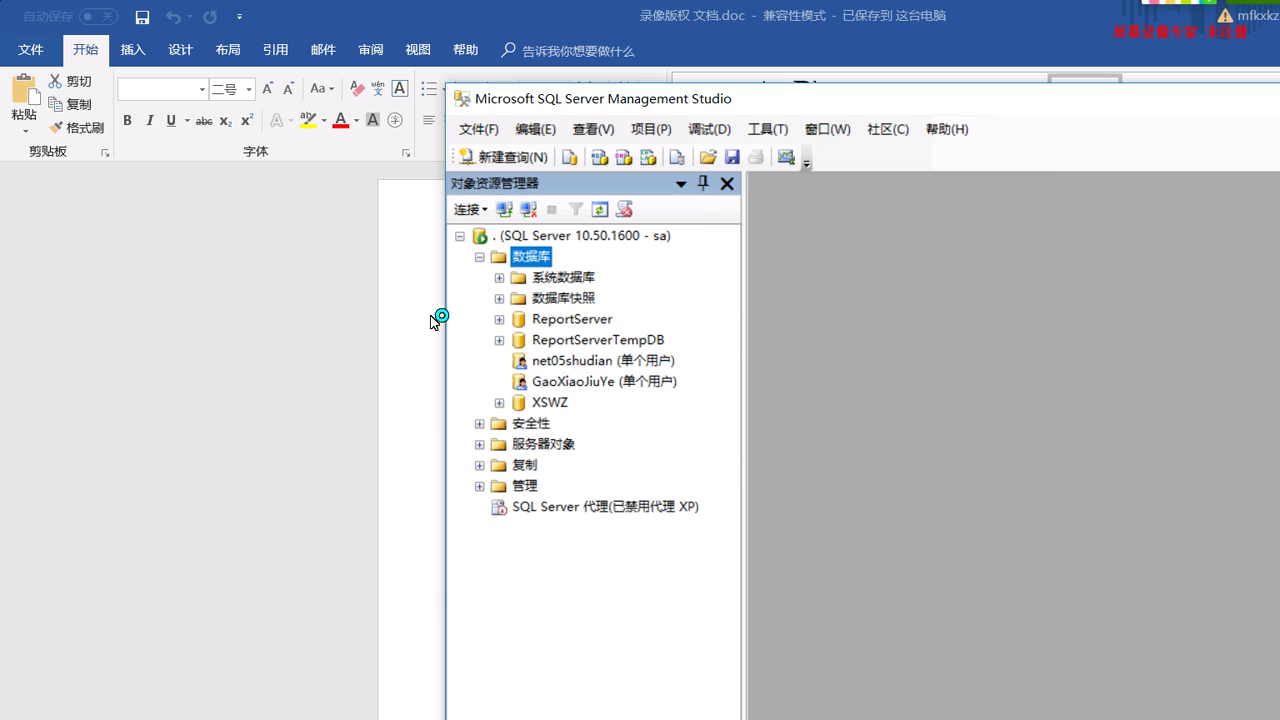Toggle auto-hide pin of Object Explorer

(703, 183)
